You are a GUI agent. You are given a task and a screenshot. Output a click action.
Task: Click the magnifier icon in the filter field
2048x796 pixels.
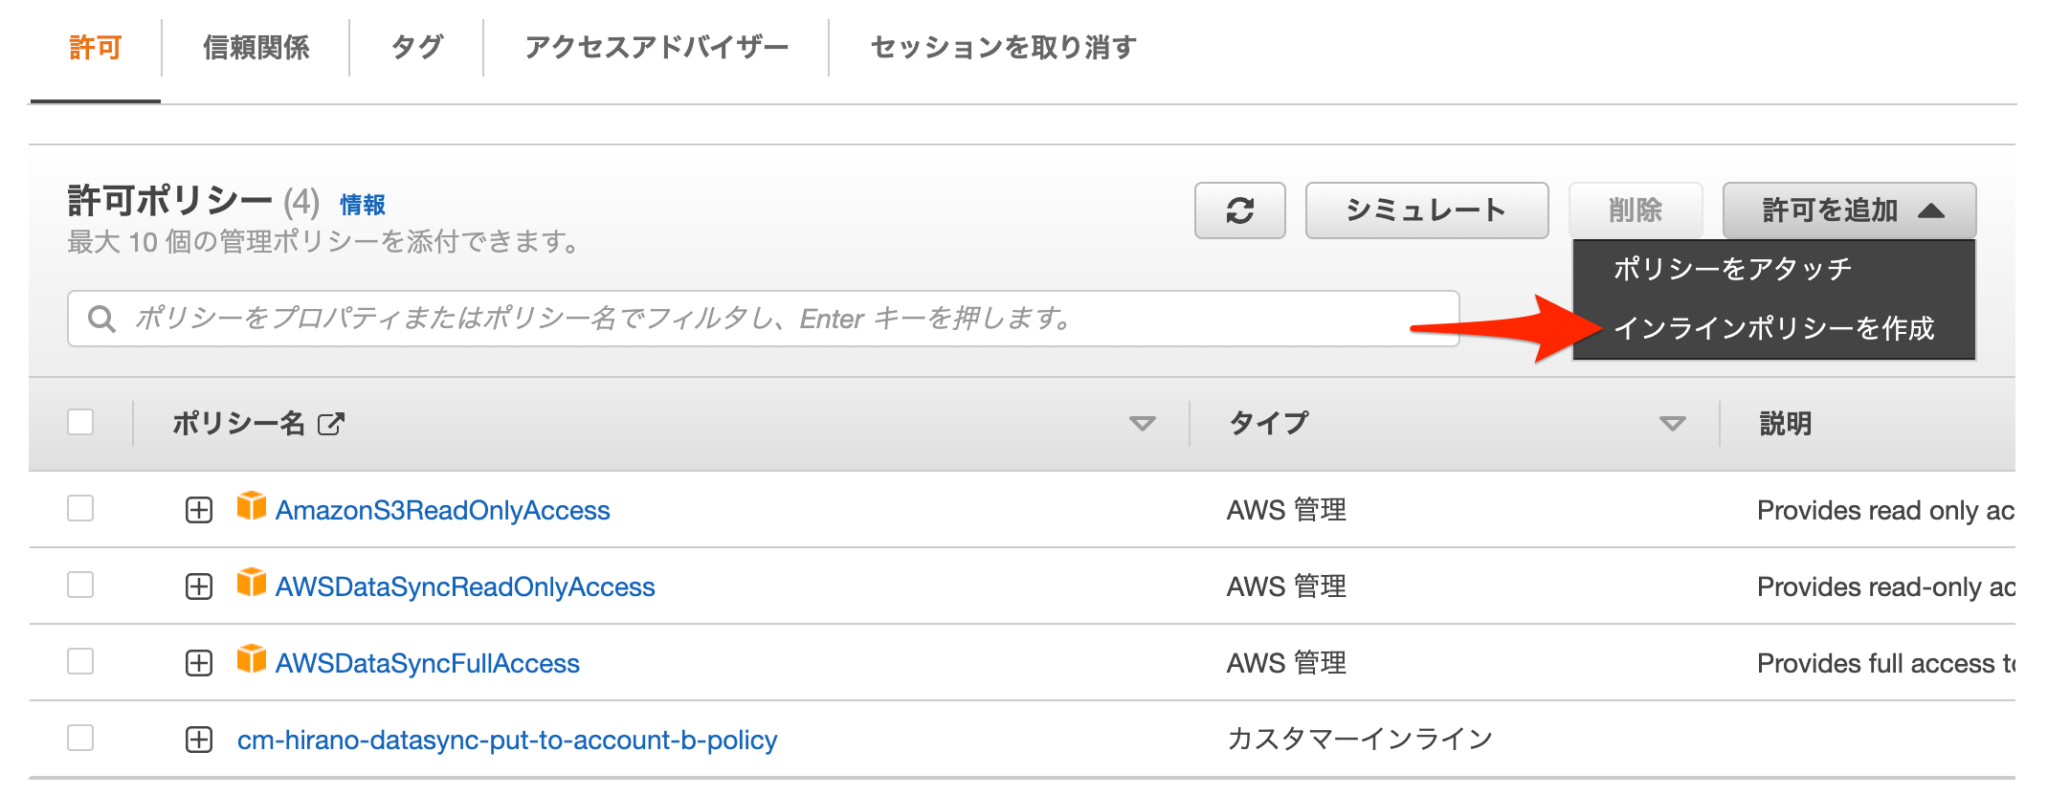click(103, 318)
